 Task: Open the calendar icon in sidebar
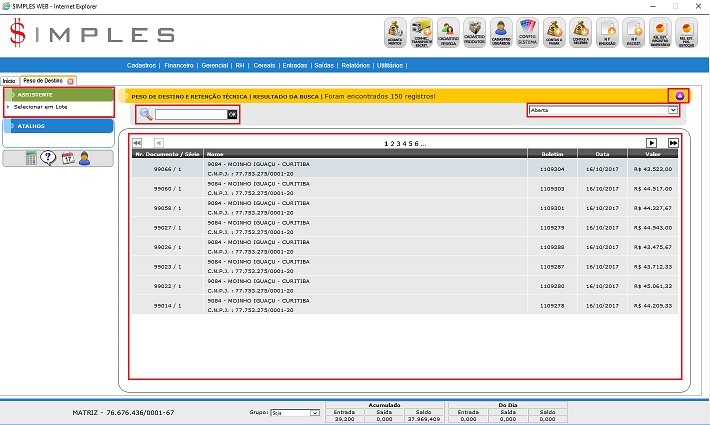click(x=67, y=158)
